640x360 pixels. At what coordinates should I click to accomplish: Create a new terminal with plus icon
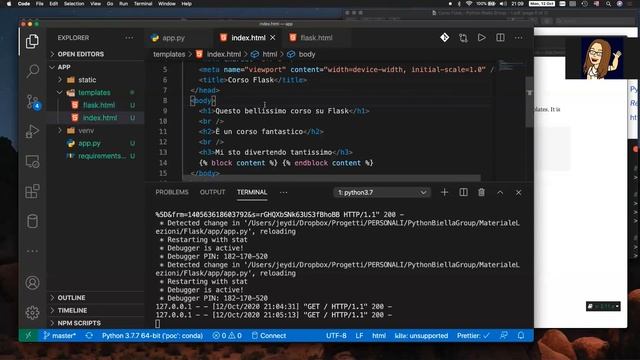tap(444, 192)
